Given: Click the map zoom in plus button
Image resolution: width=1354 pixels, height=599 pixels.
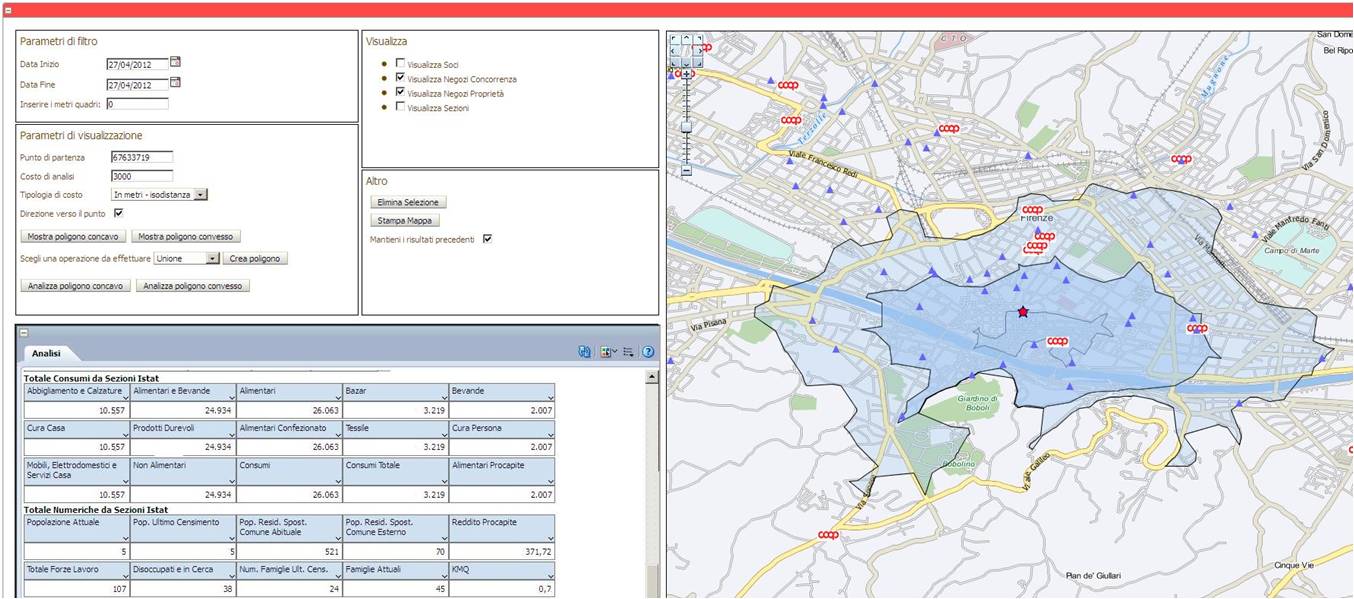Looking at the screenshot, I should tap(686, 74).
